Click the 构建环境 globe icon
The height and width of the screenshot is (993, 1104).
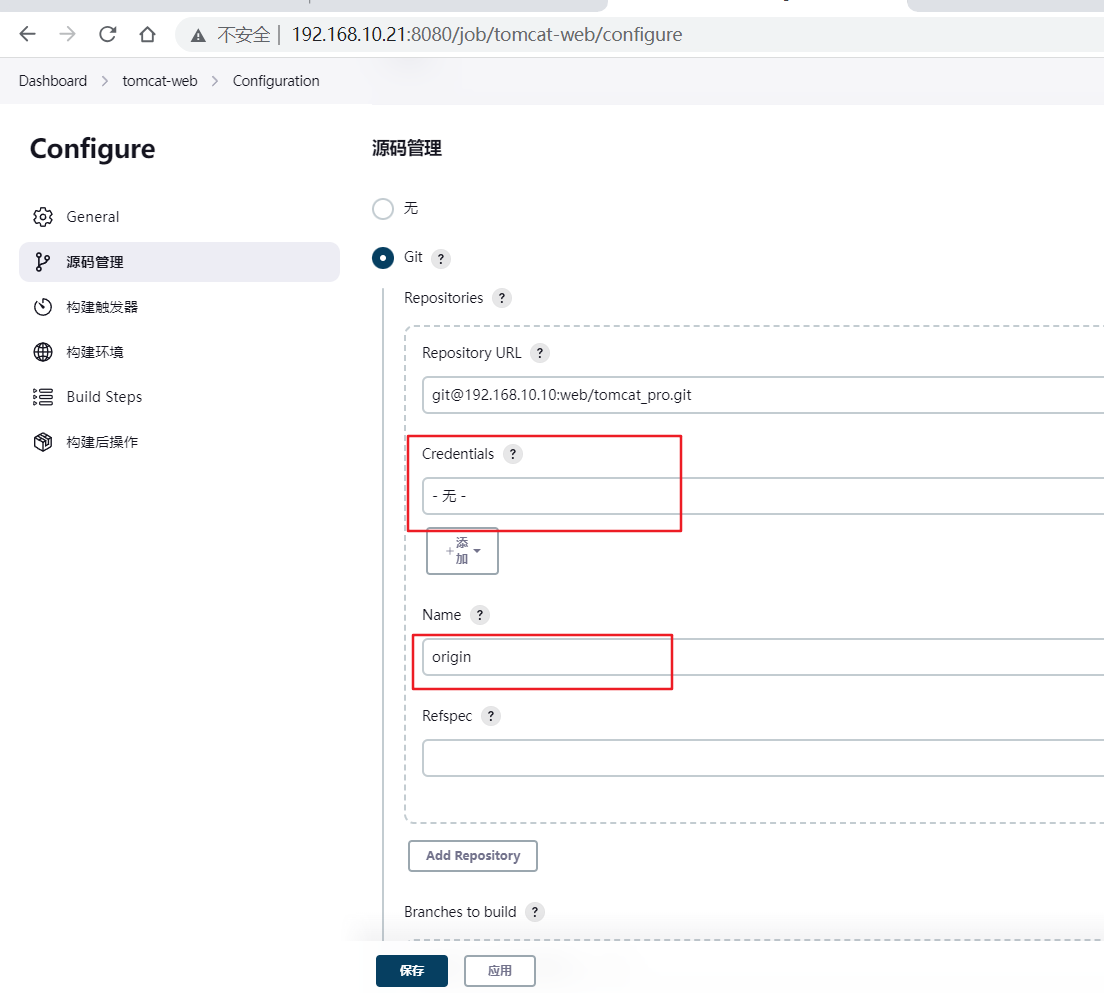tap(43, 352)
